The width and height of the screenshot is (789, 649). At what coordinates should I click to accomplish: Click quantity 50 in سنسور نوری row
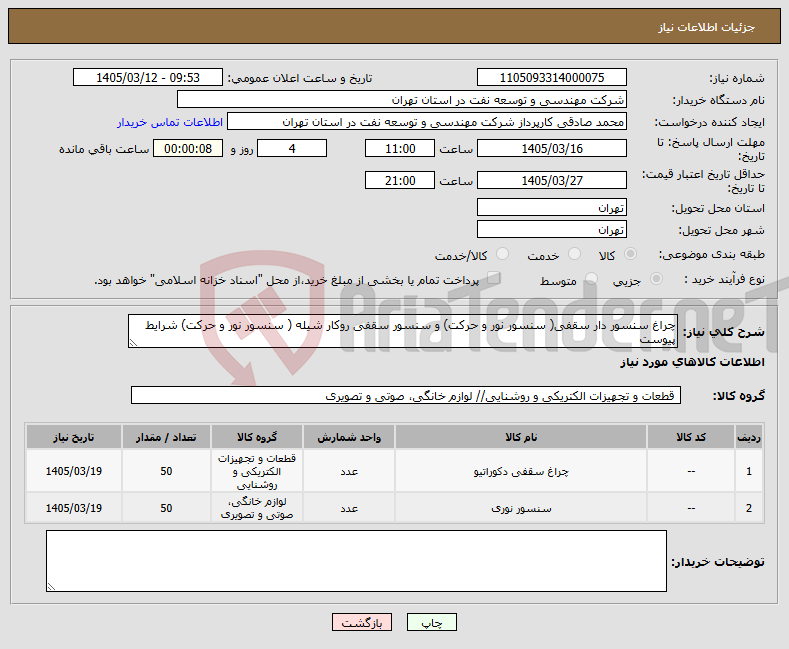point(166,509)
